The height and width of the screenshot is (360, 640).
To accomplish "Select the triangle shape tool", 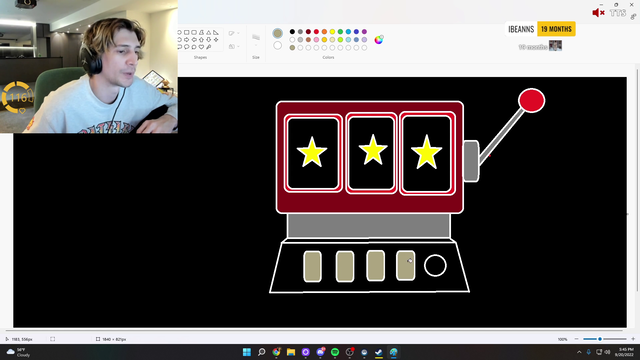I will (x=209, y=32).
